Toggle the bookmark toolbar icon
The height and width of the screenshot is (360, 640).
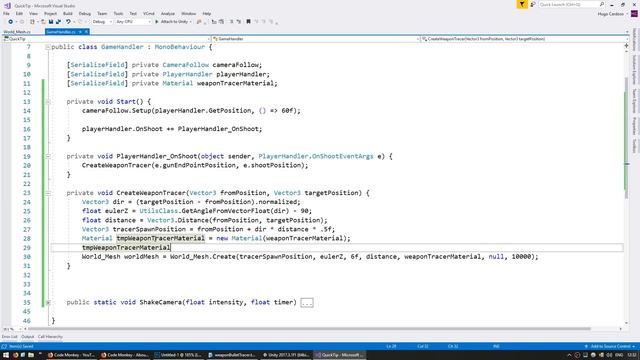(x=248, y=22)
